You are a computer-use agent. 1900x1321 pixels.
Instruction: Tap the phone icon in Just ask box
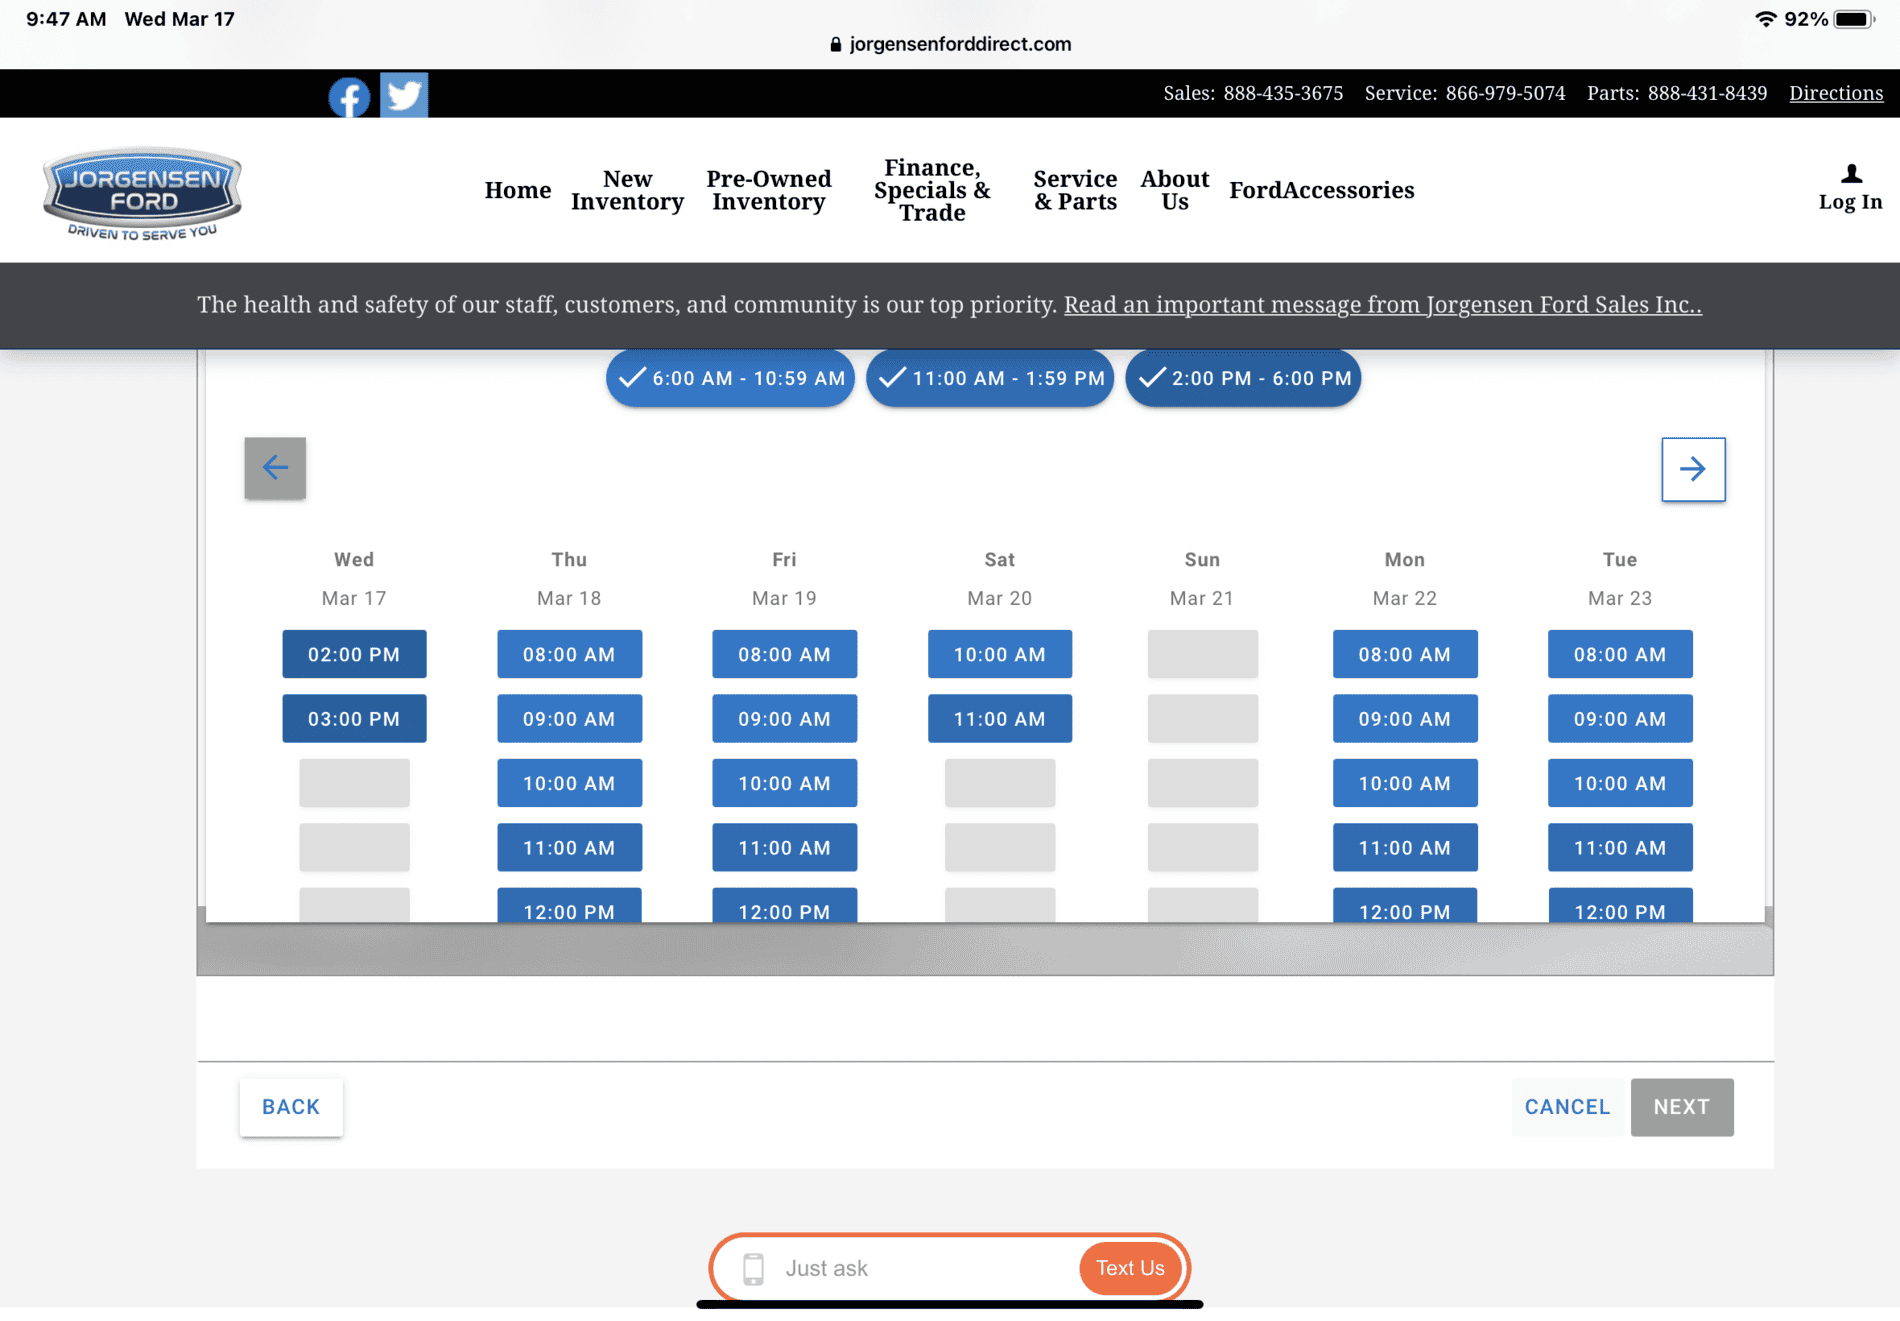coord(754,1268)
